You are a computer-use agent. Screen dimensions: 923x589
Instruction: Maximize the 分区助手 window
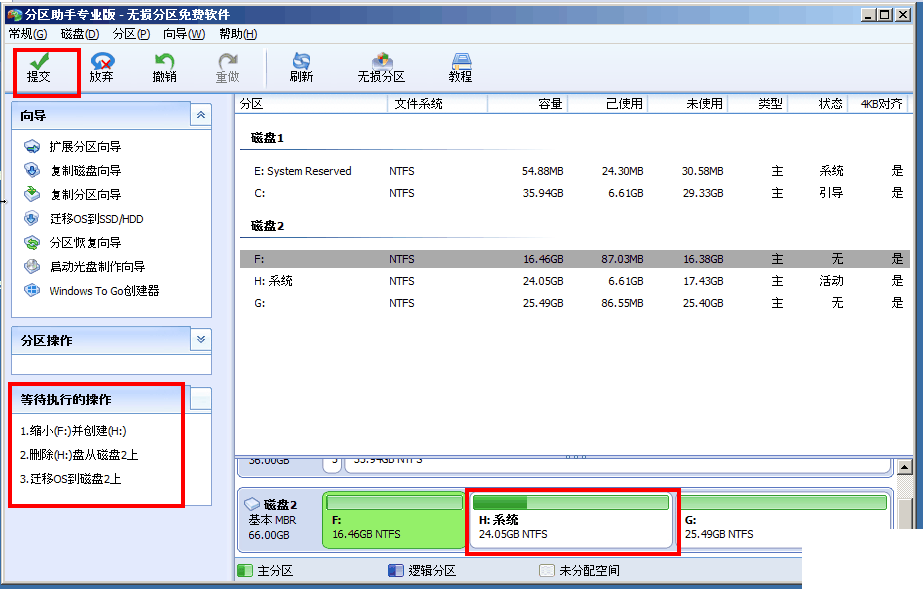point(885,15)
